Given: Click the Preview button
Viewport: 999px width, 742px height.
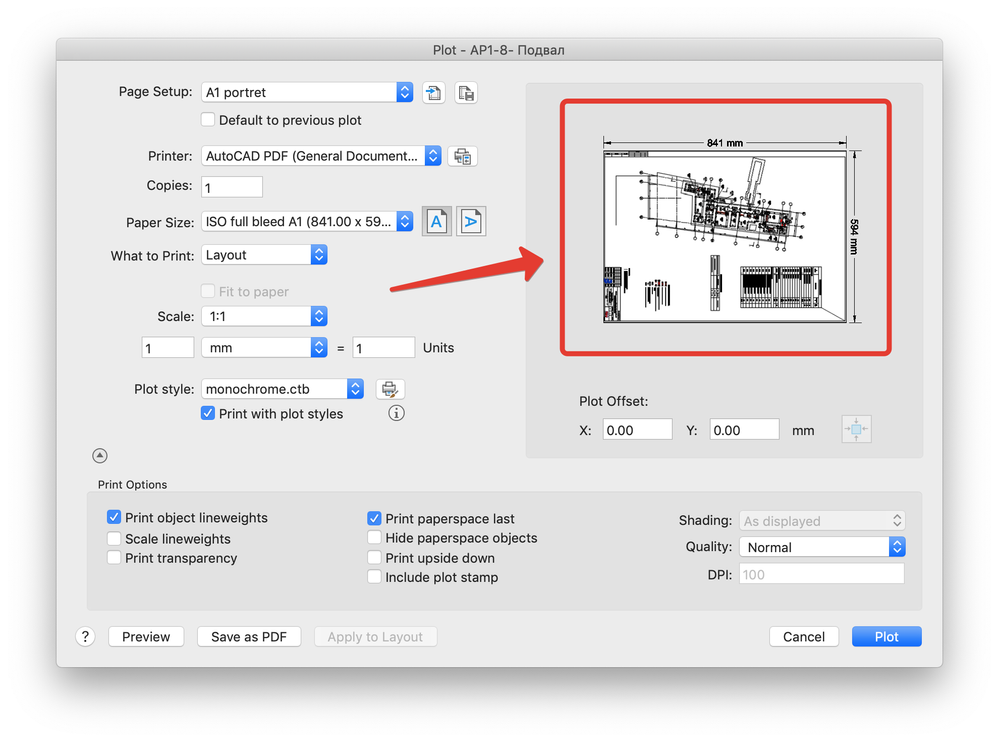Looking at the screenshot, I should pyautogui.click(x=146, y=637).
